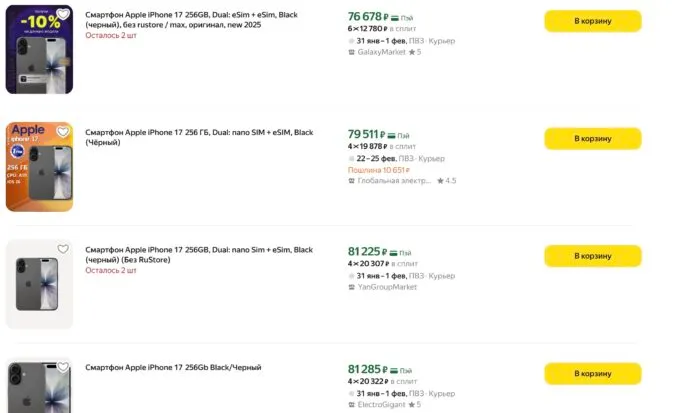680x413 pixels.
Task: Add 76 678 ₽ iPhone to cart
Action: pyautogui.click(x=592, y=21)
